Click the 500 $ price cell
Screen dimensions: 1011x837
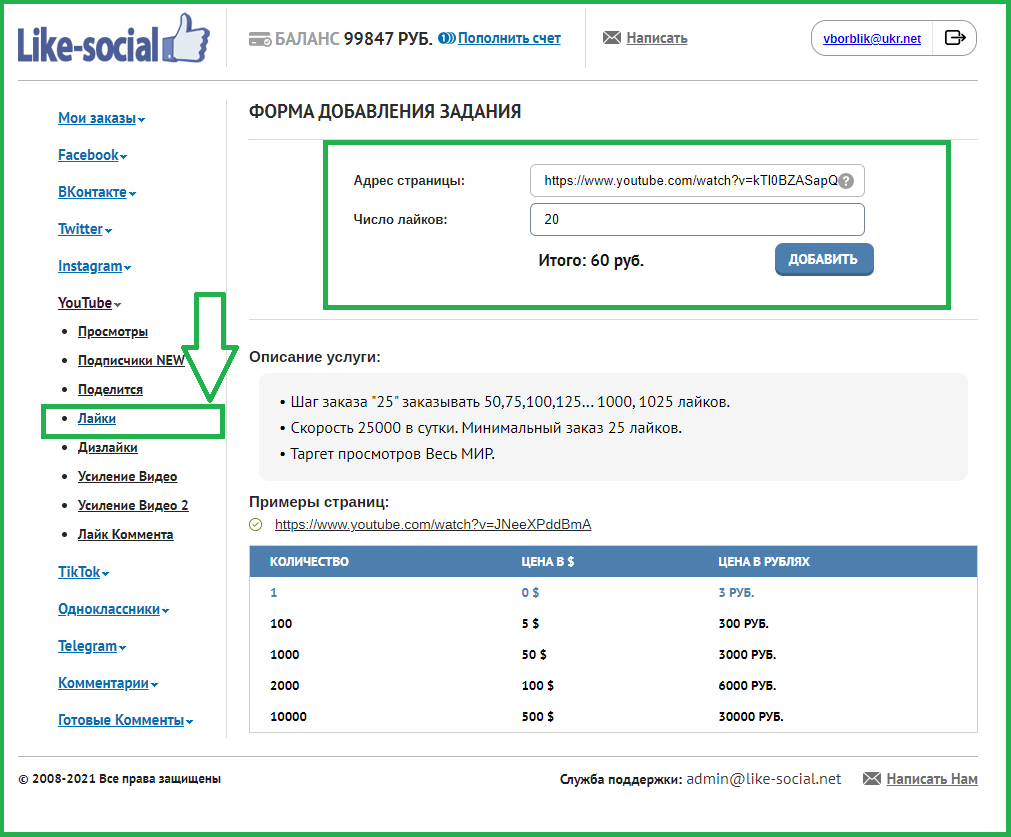coord(538,716)
